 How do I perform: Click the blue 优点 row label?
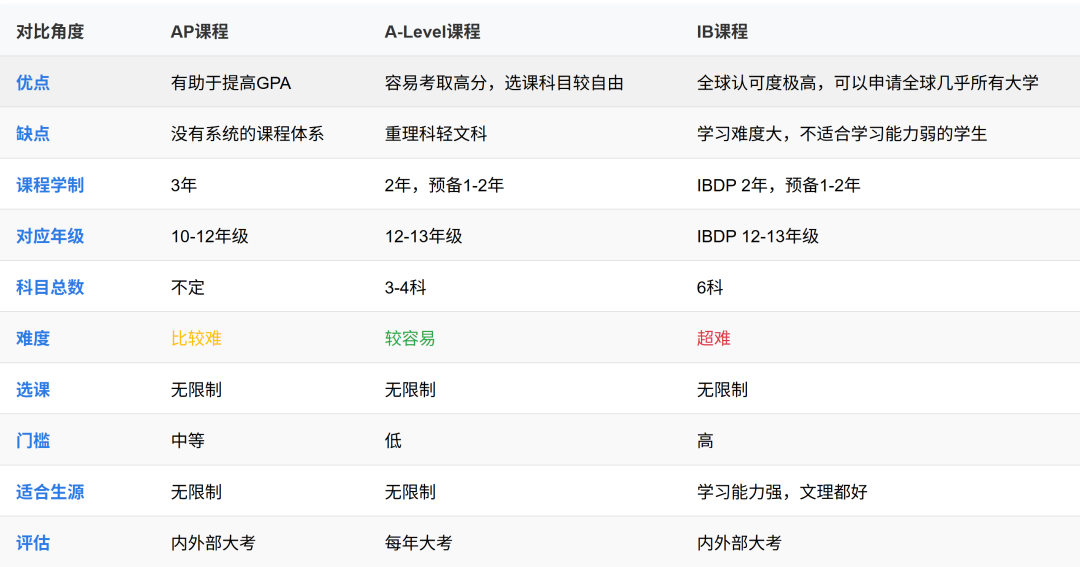[x=33, y=83]
